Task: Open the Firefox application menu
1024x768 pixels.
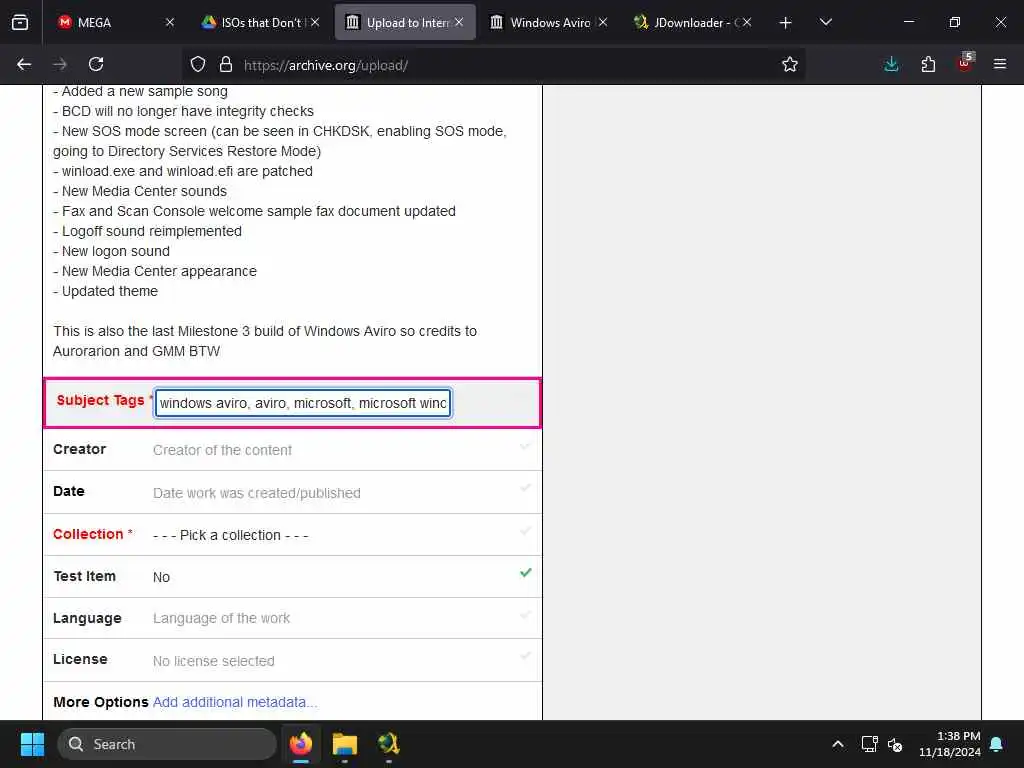Action: click(x=1000, y=64)
